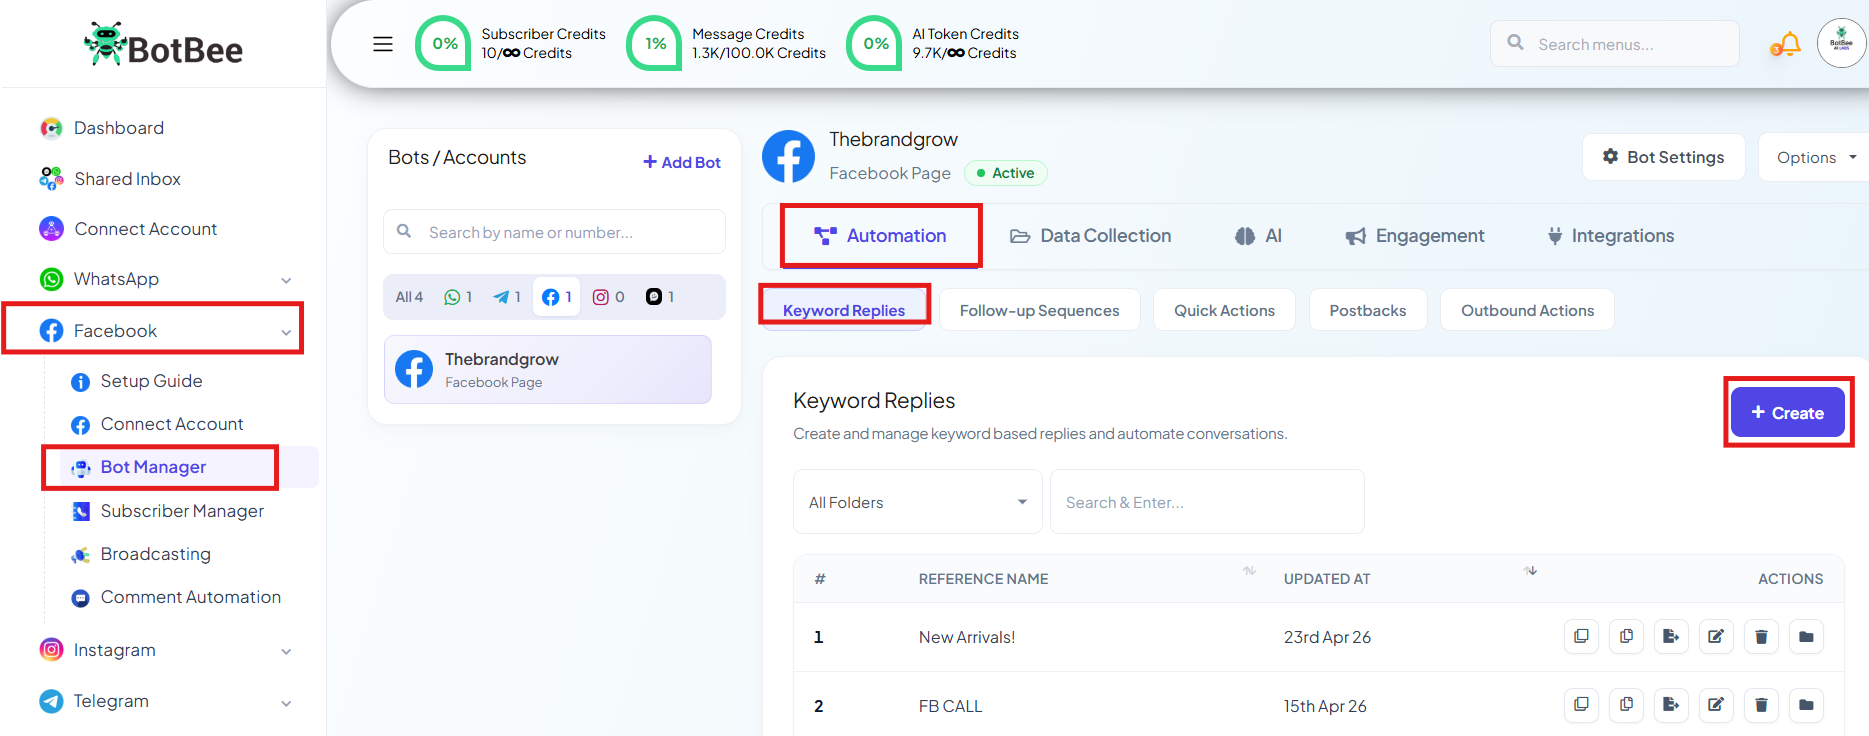This screenshot has height=736, width=1869.
Task: Click the stacked-squares duplicate icon for New Arrivals!
Action: tap(1581, 636)
